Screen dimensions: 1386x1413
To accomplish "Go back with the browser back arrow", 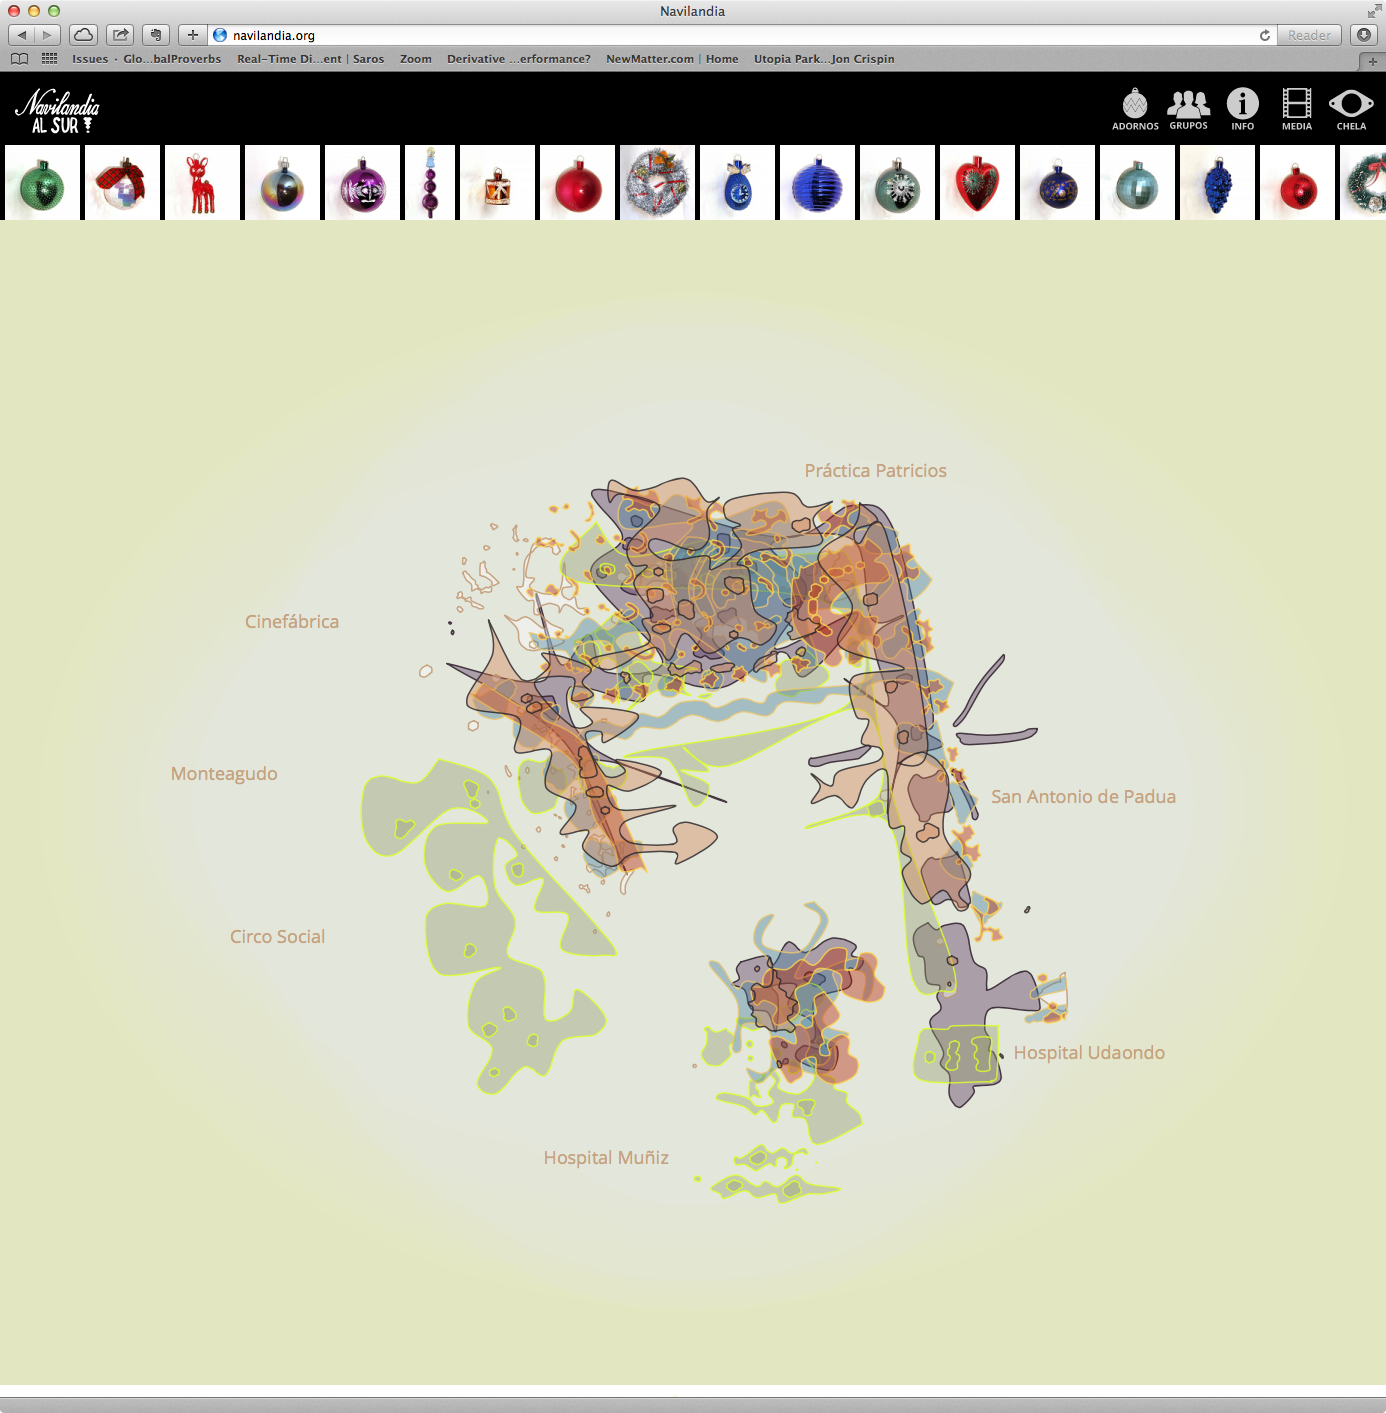I will [x=22, y=35].
